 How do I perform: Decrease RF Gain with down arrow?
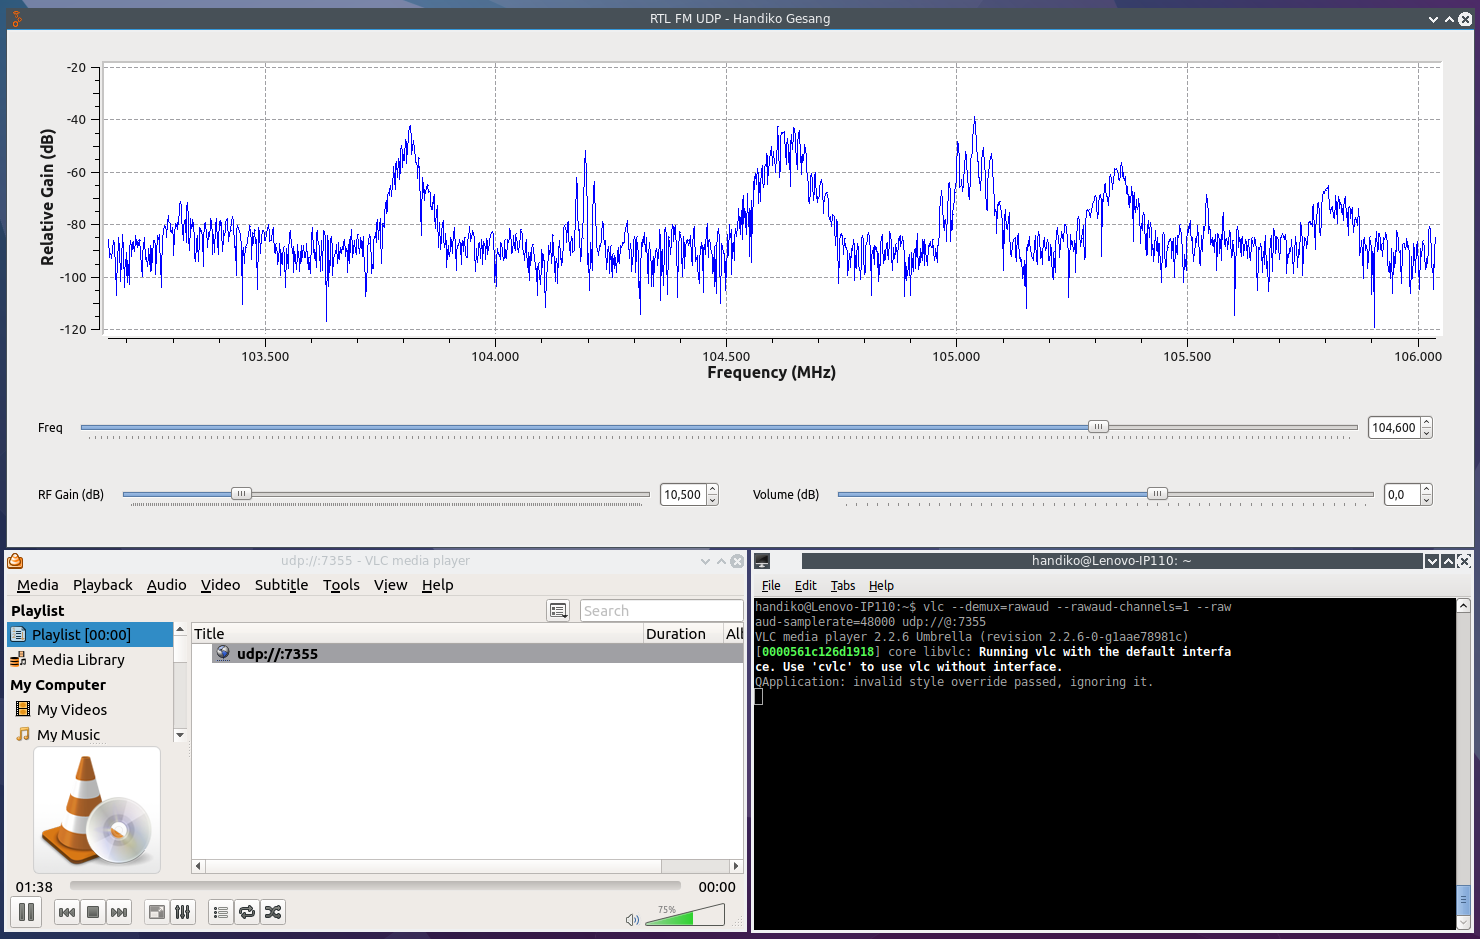coord(712,499)
